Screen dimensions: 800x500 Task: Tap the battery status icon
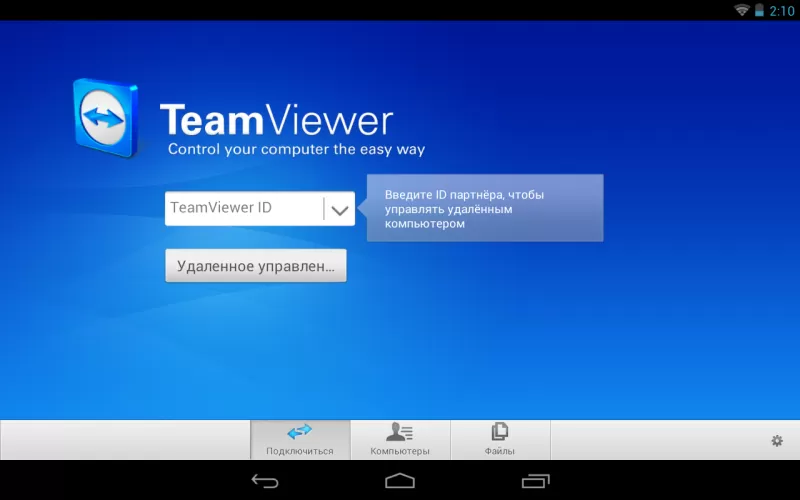point(759,10)
